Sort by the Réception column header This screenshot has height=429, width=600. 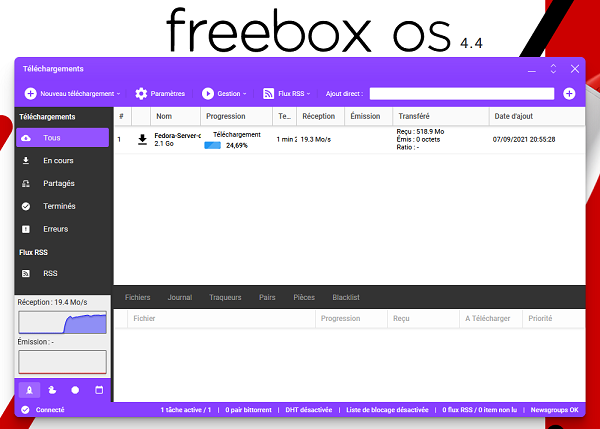pos(321,116)
